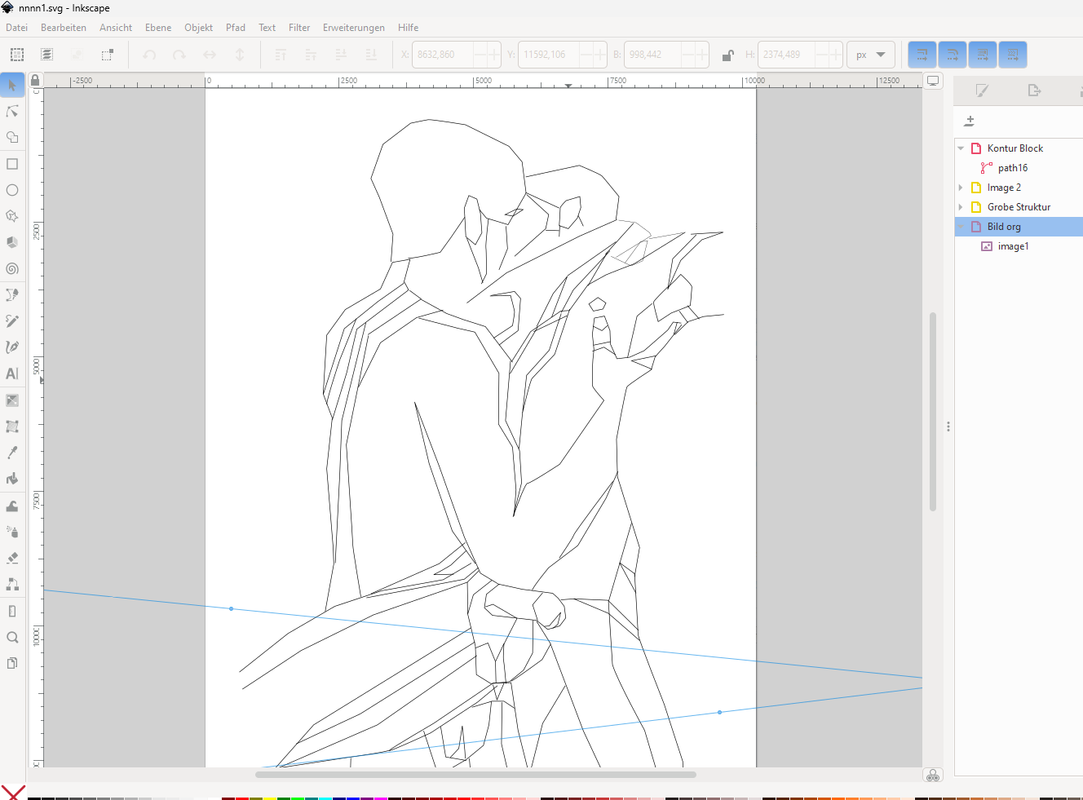Click Select All objects icon
Screen dimensions: 1083x800
click(x=17, y=55)
